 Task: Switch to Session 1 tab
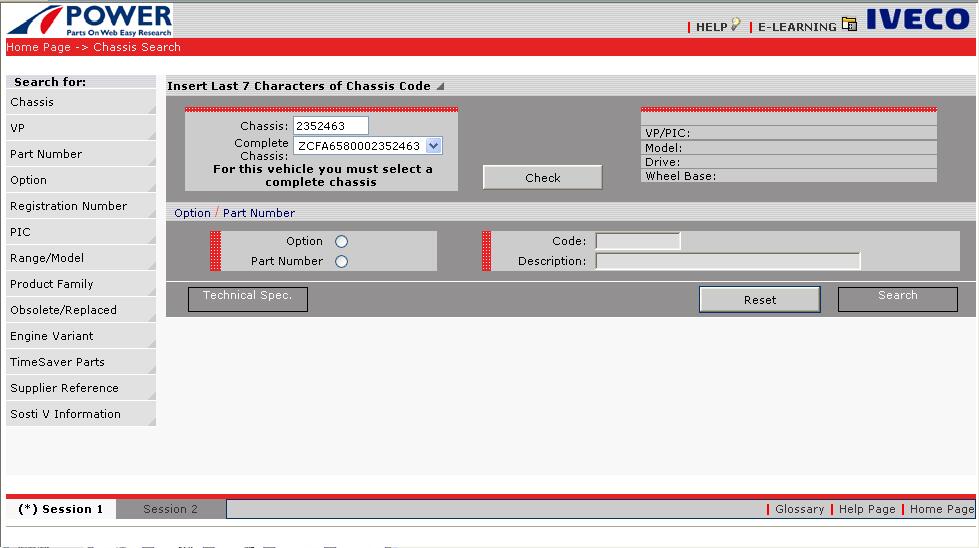(61, 509)
